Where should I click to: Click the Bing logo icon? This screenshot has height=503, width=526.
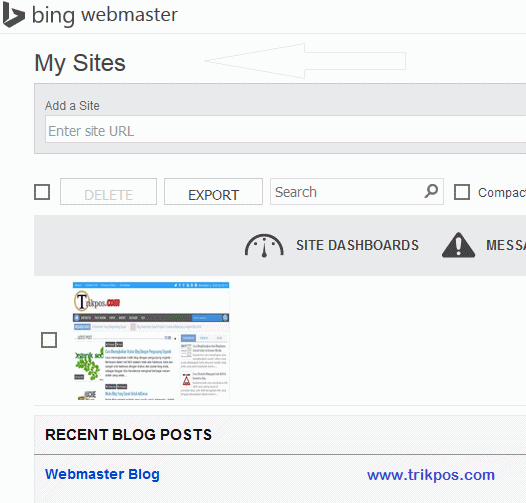14,15
